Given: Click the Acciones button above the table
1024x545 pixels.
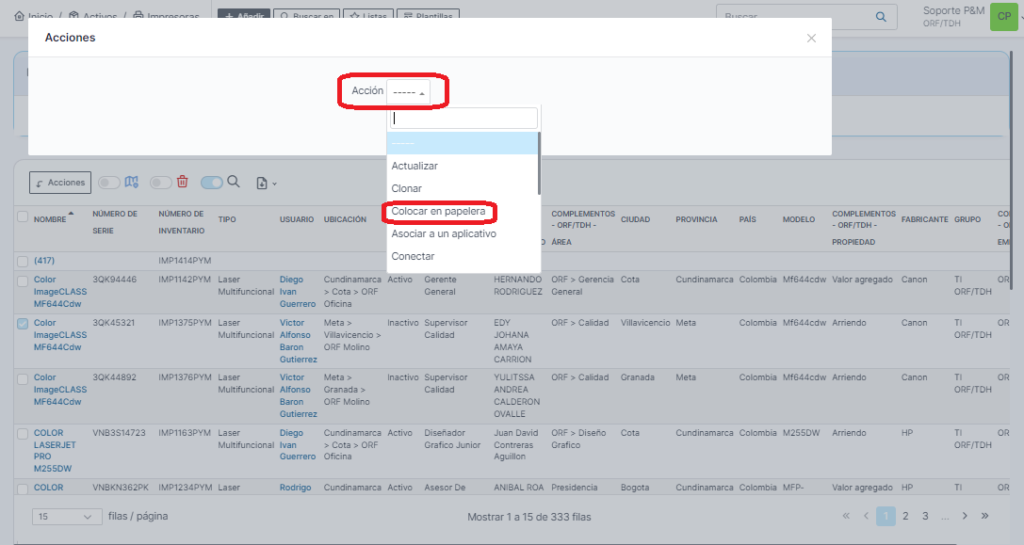Looking at the screenshot, I should (60, 183).
